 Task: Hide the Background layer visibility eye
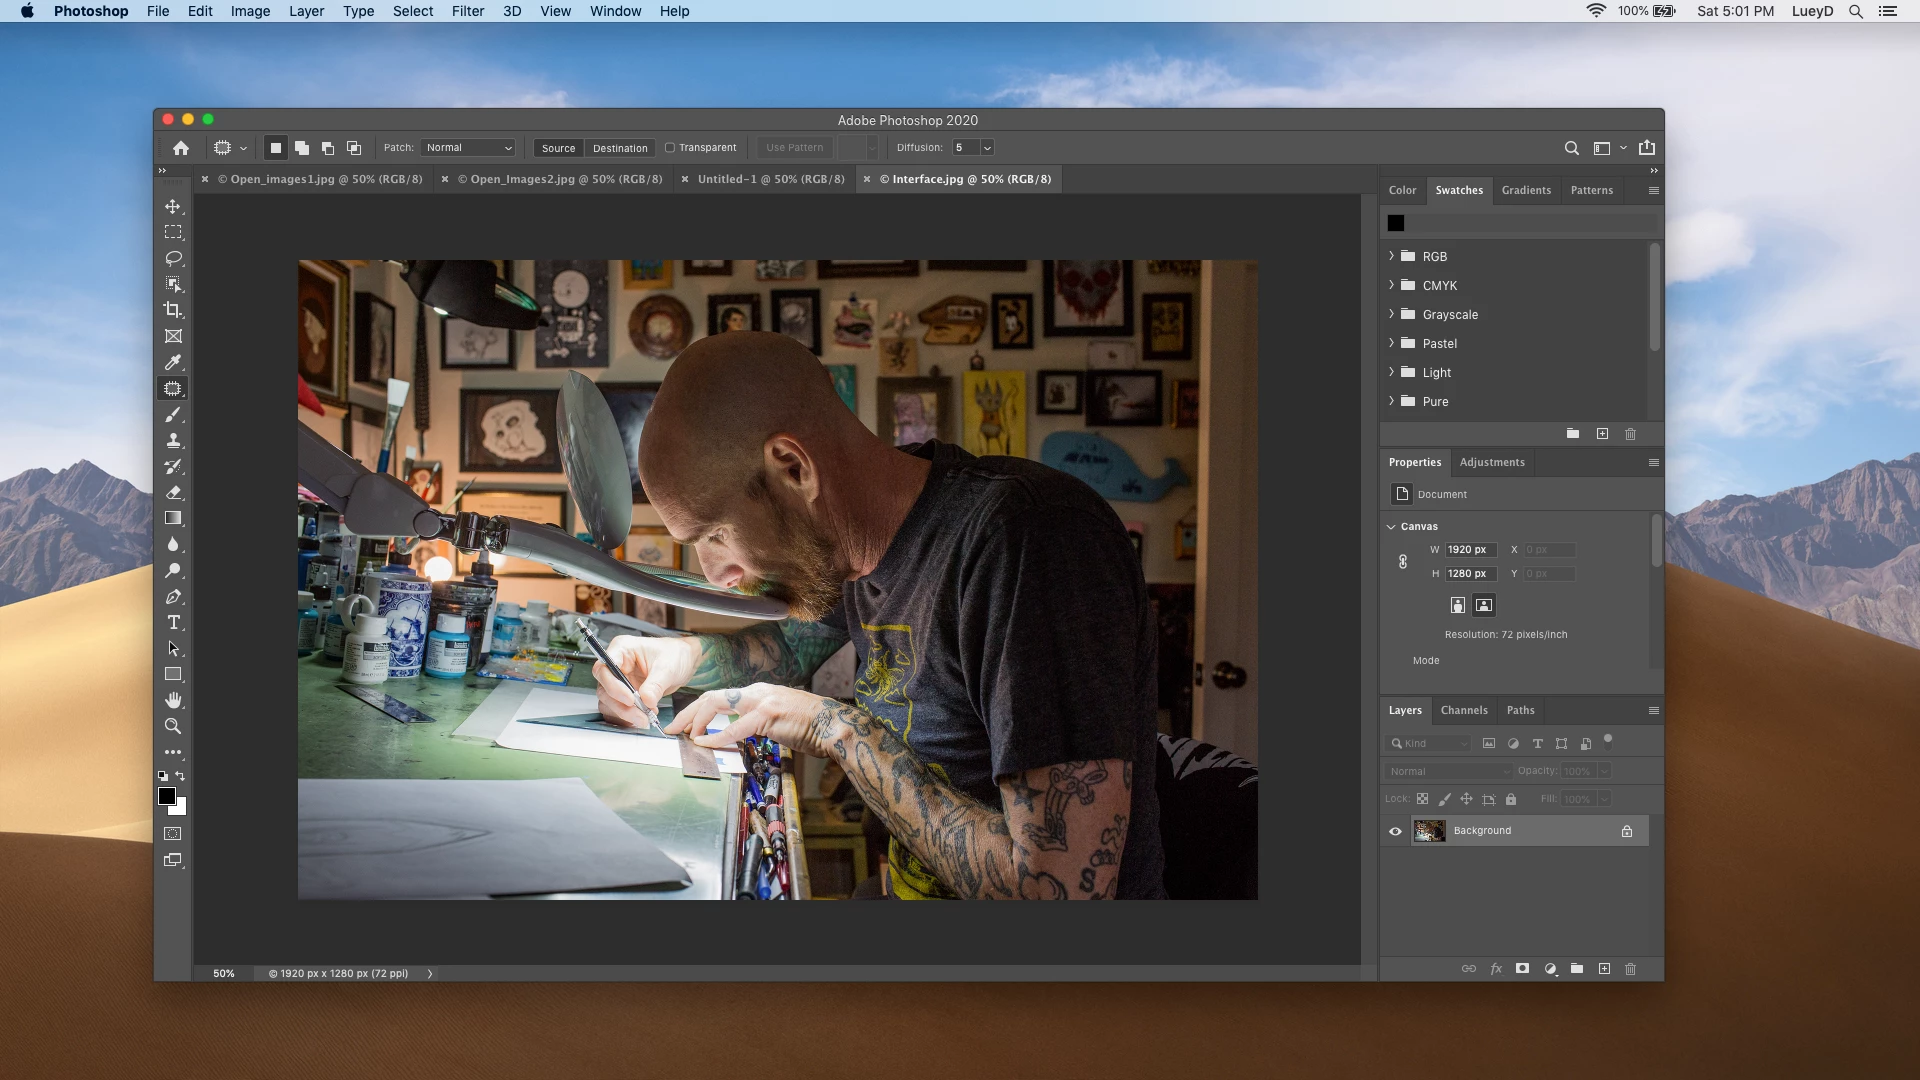point(1395,831)
